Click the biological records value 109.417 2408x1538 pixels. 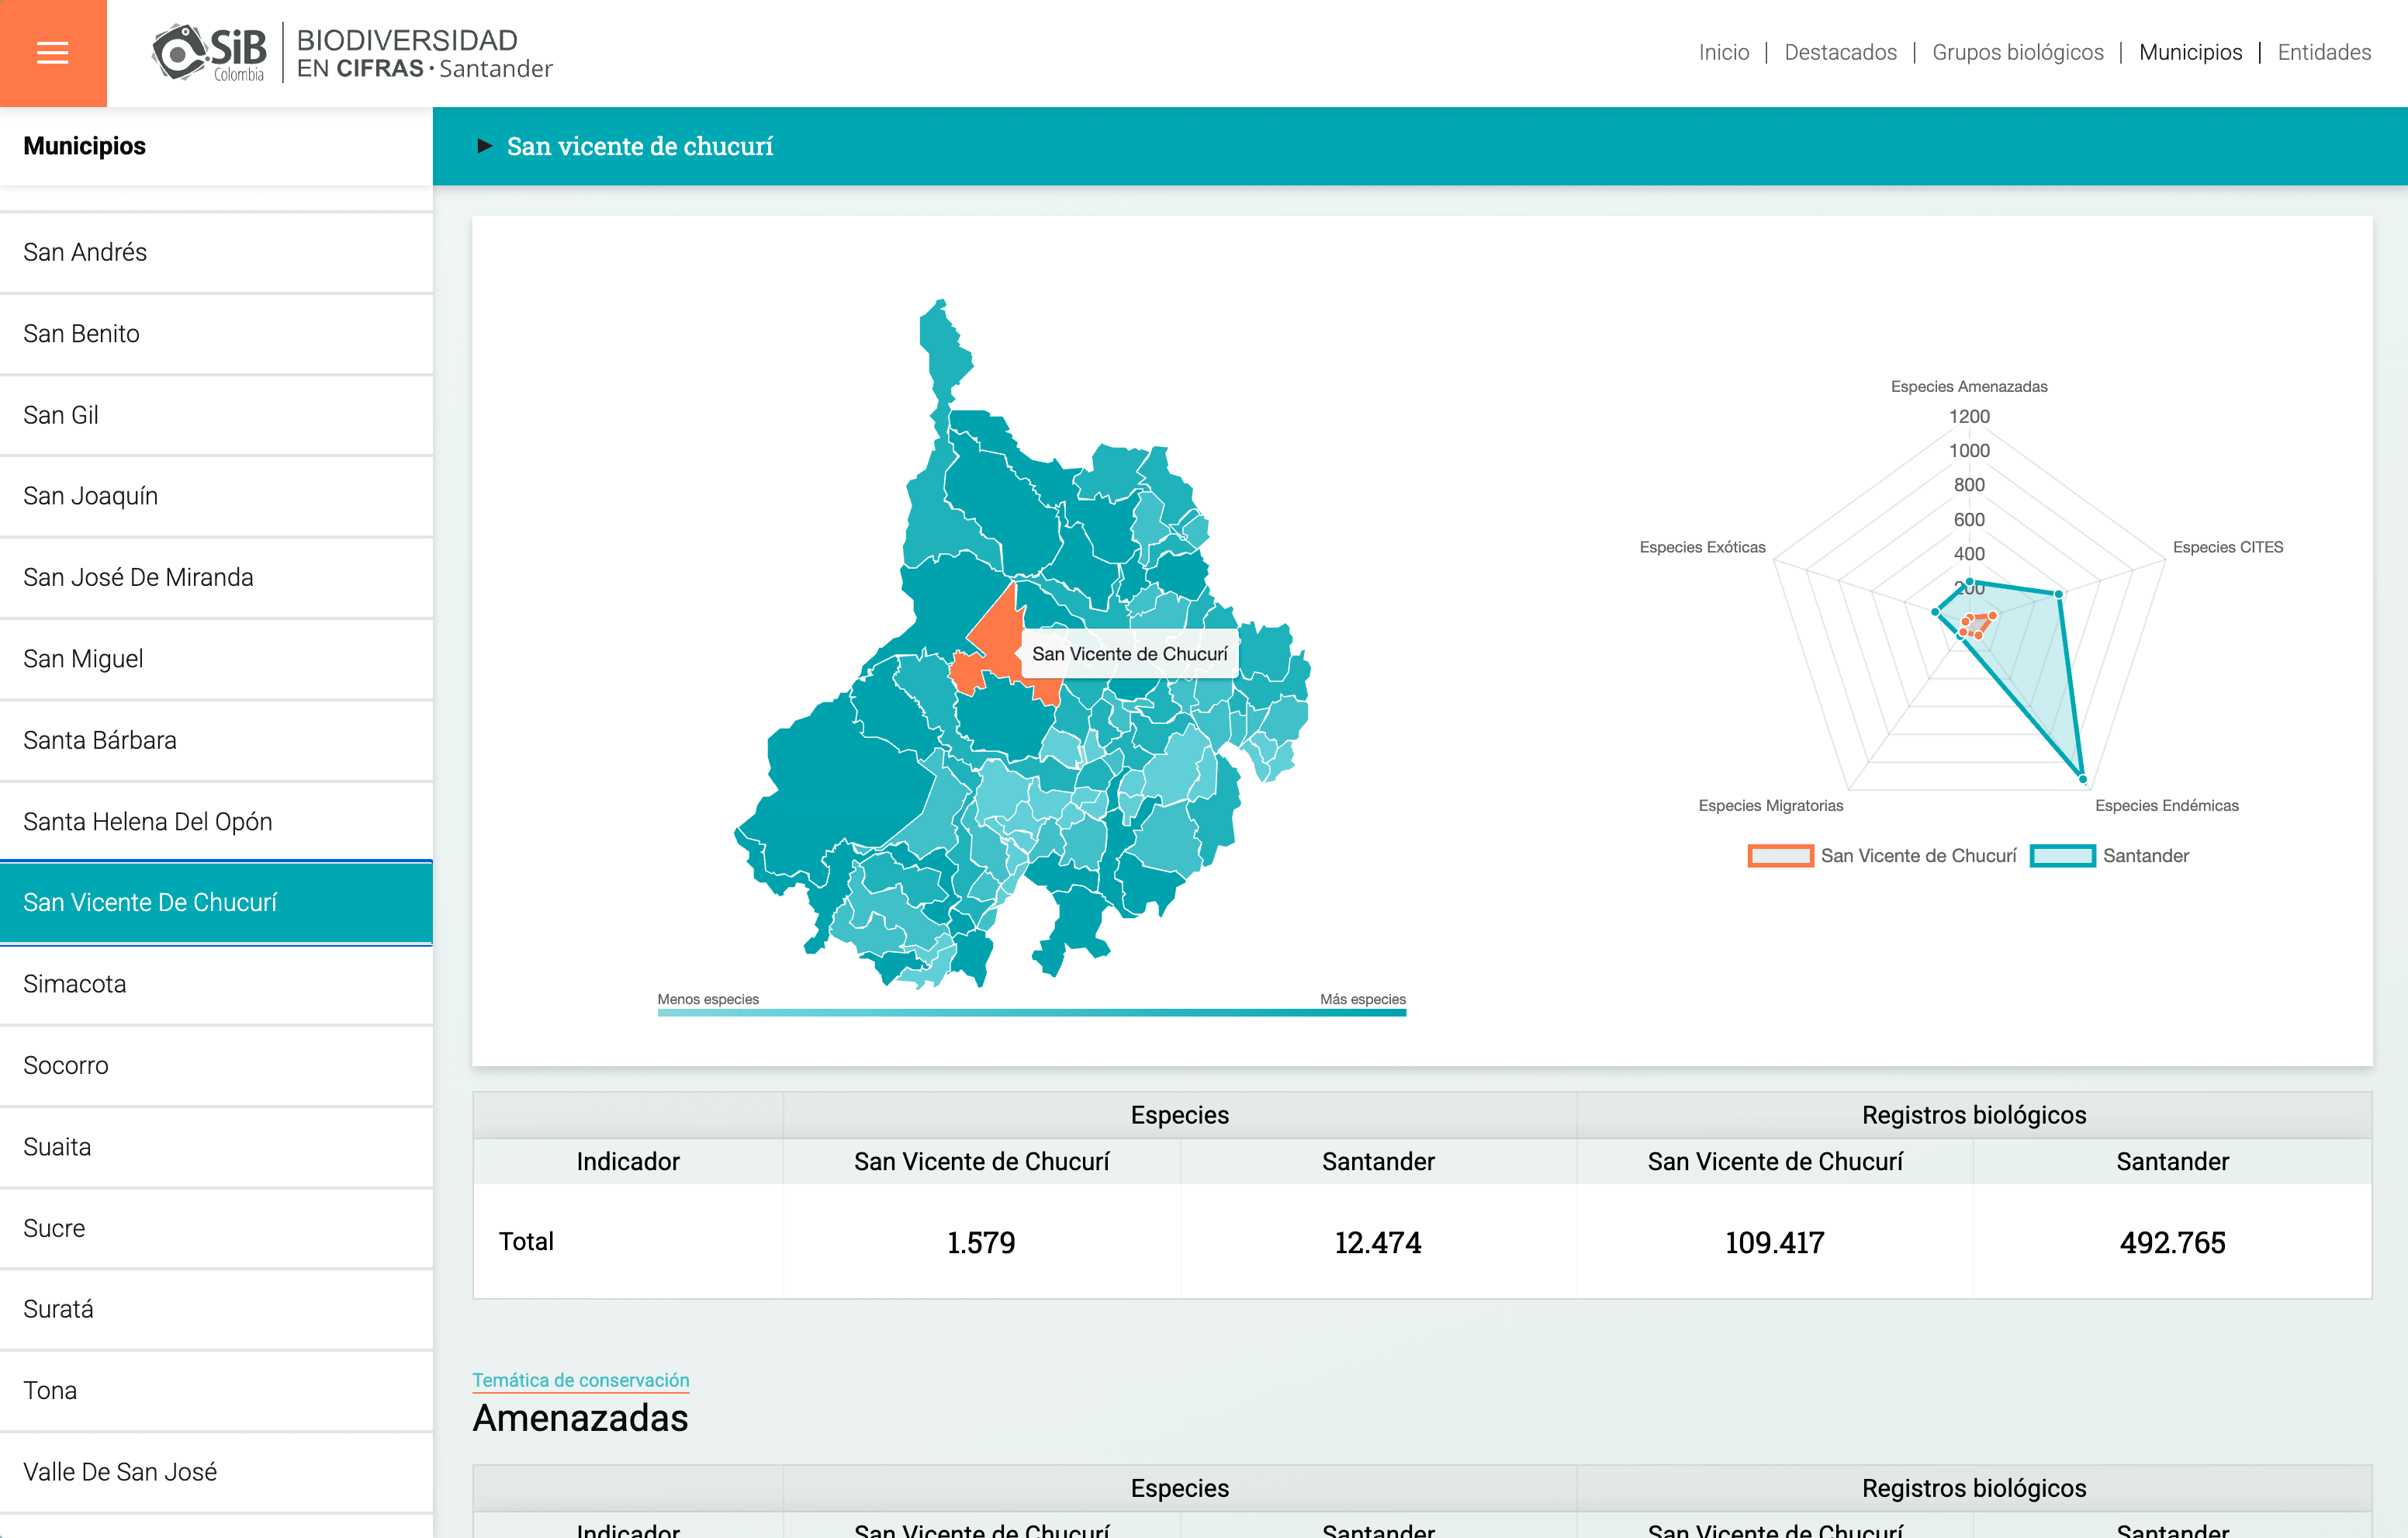pyautogui.click(x=1775, y=1243)
